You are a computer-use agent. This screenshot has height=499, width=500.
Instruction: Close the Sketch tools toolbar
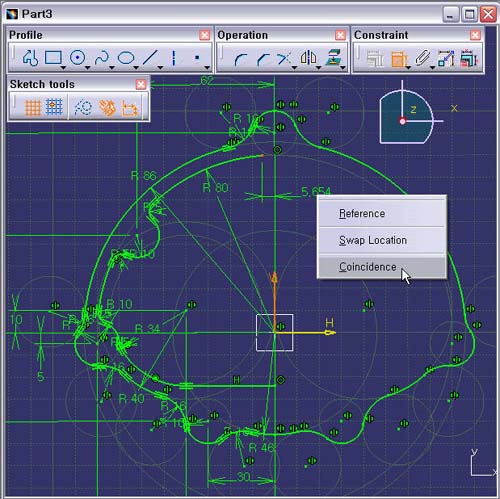(x=141, y=84)
